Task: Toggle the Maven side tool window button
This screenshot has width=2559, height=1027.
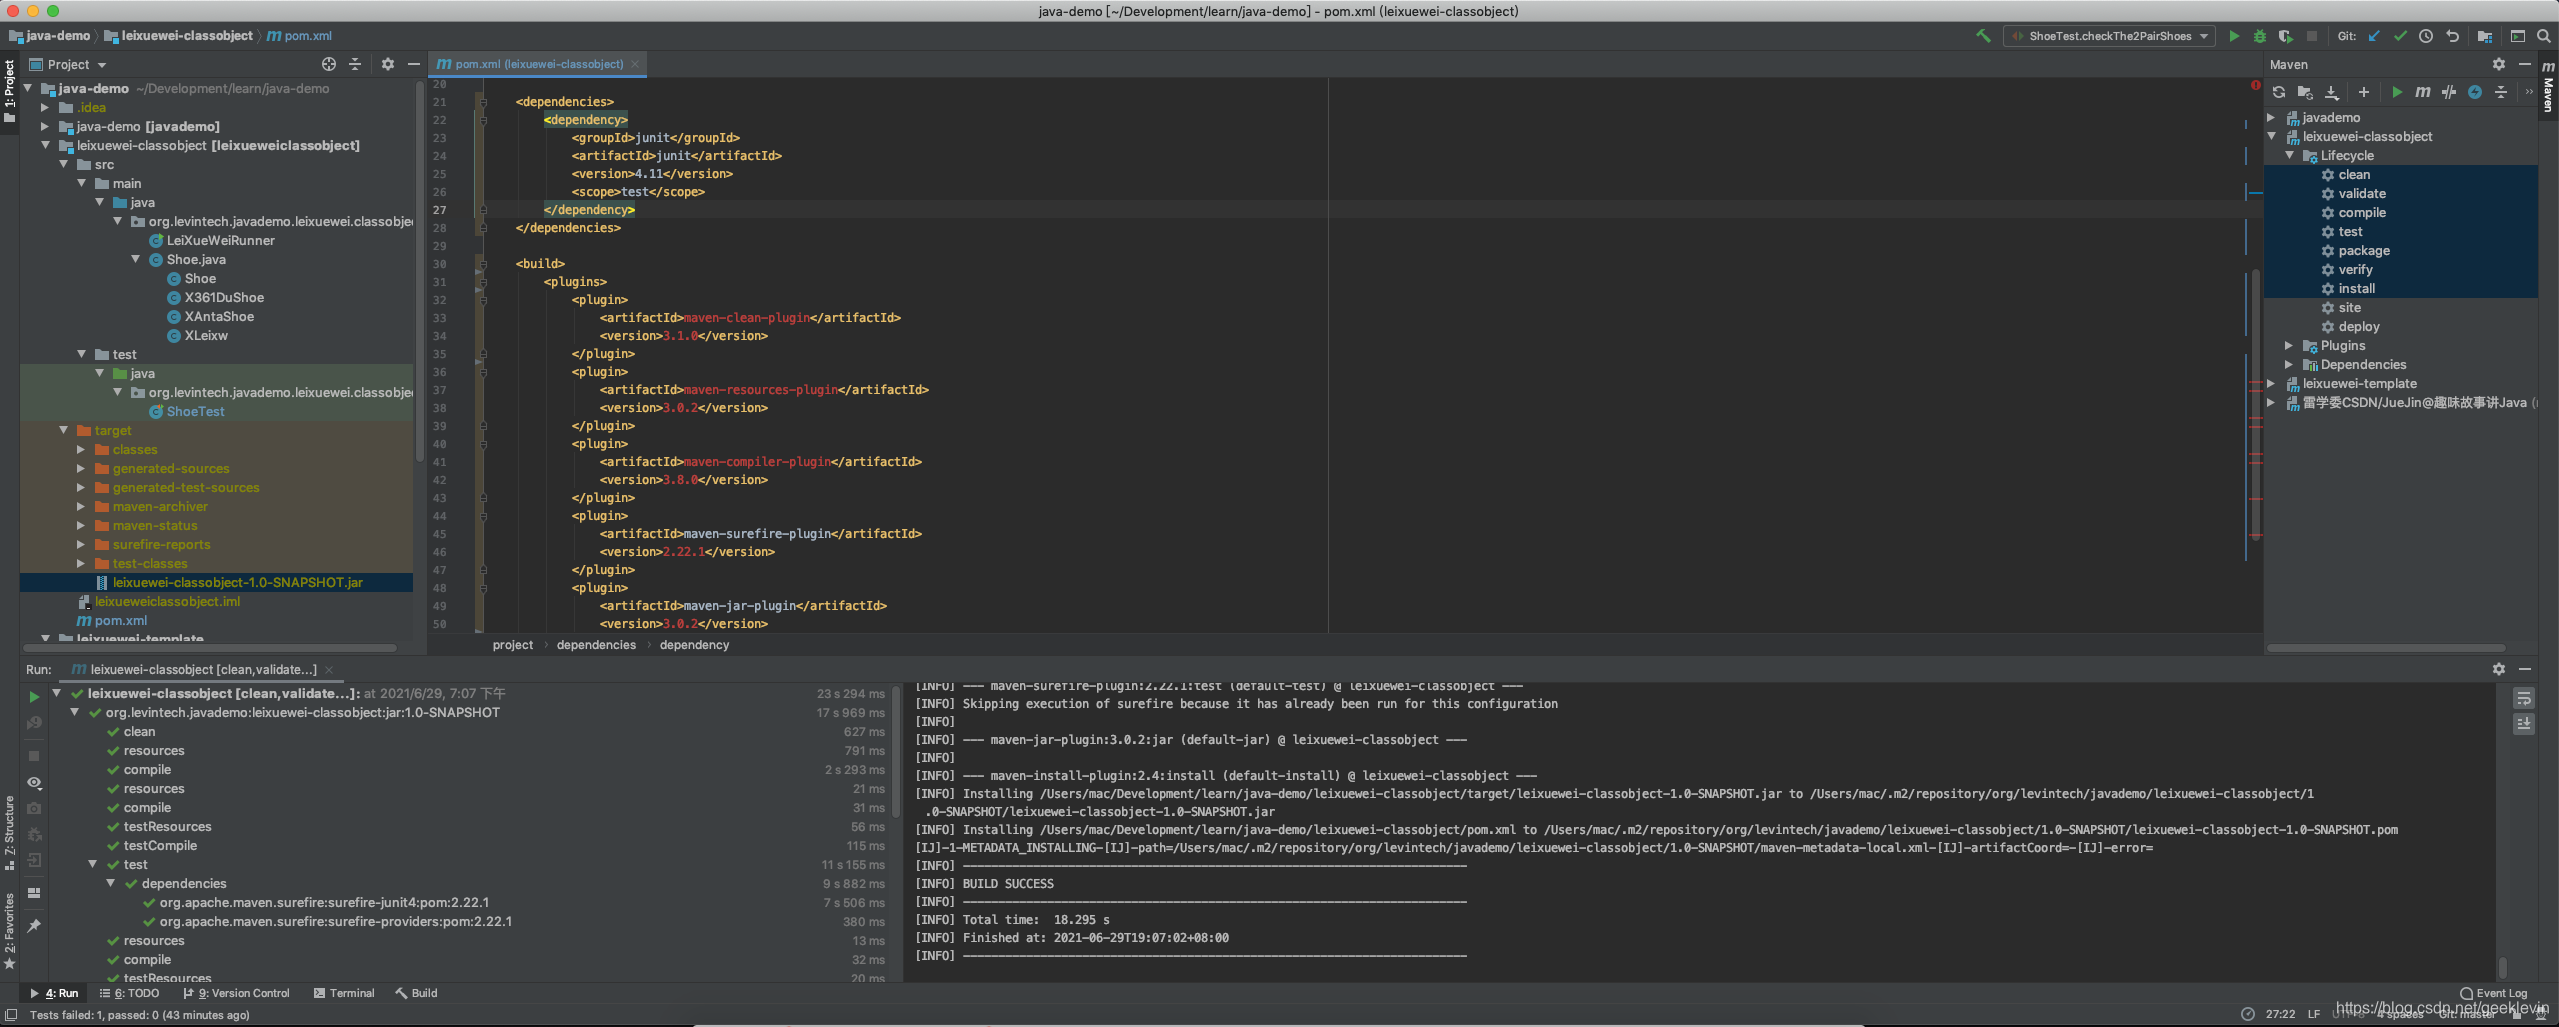Action: click(x=2548, y=86)
